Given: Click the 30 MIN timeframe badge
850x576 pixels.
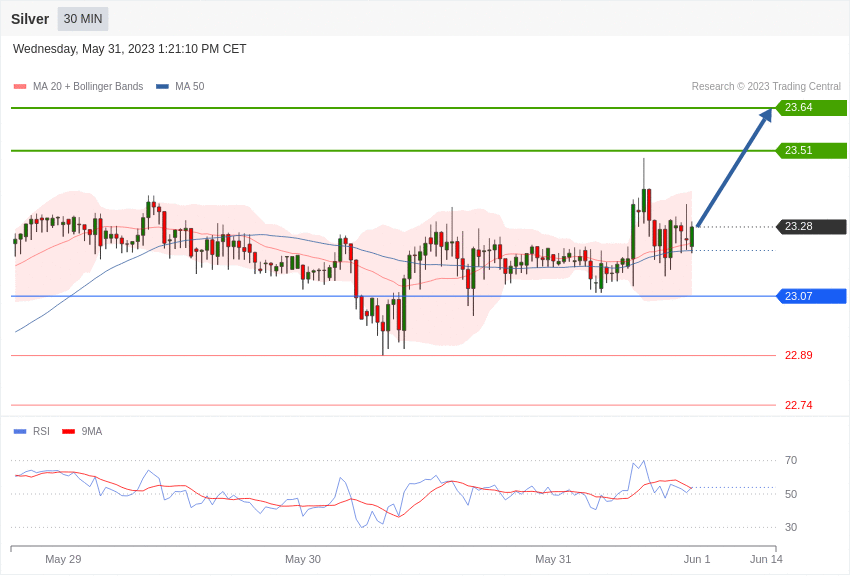Looking at the screenshot, I should (83, 19).
